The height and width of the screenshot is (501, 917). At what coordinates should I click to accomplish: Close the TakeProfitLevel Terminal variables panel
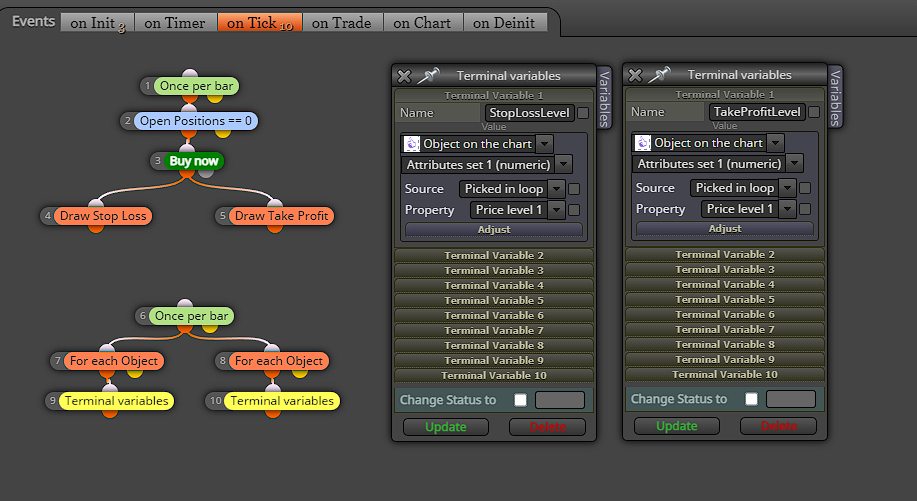click(x=635, y=75)
